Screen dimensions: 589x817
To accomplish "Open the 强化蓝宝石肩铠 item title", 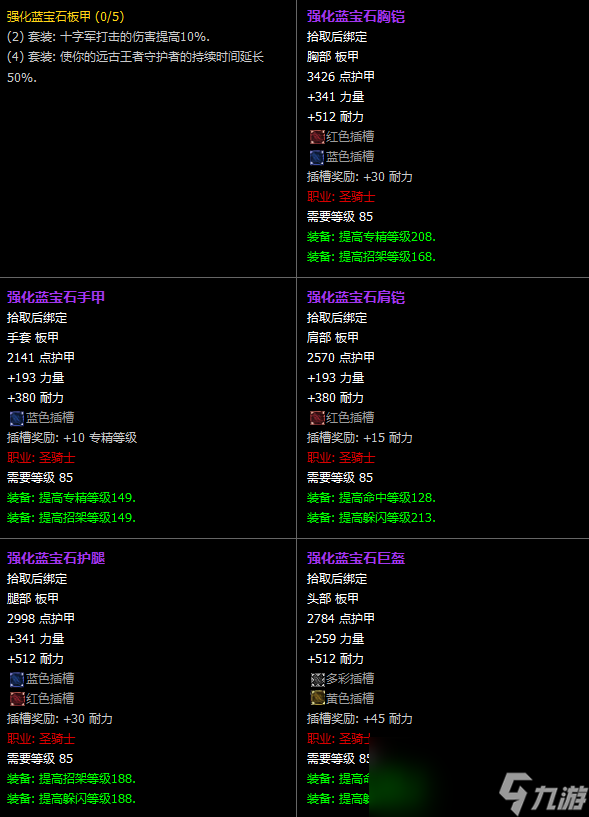I will click(x=356, y=298).
